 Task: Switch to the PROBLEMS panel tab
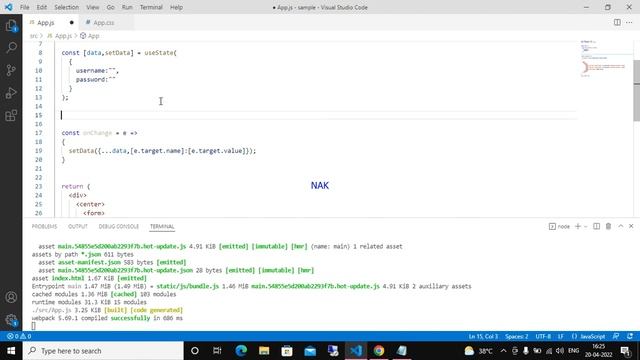pyautogui.click(x=44, y=227)
